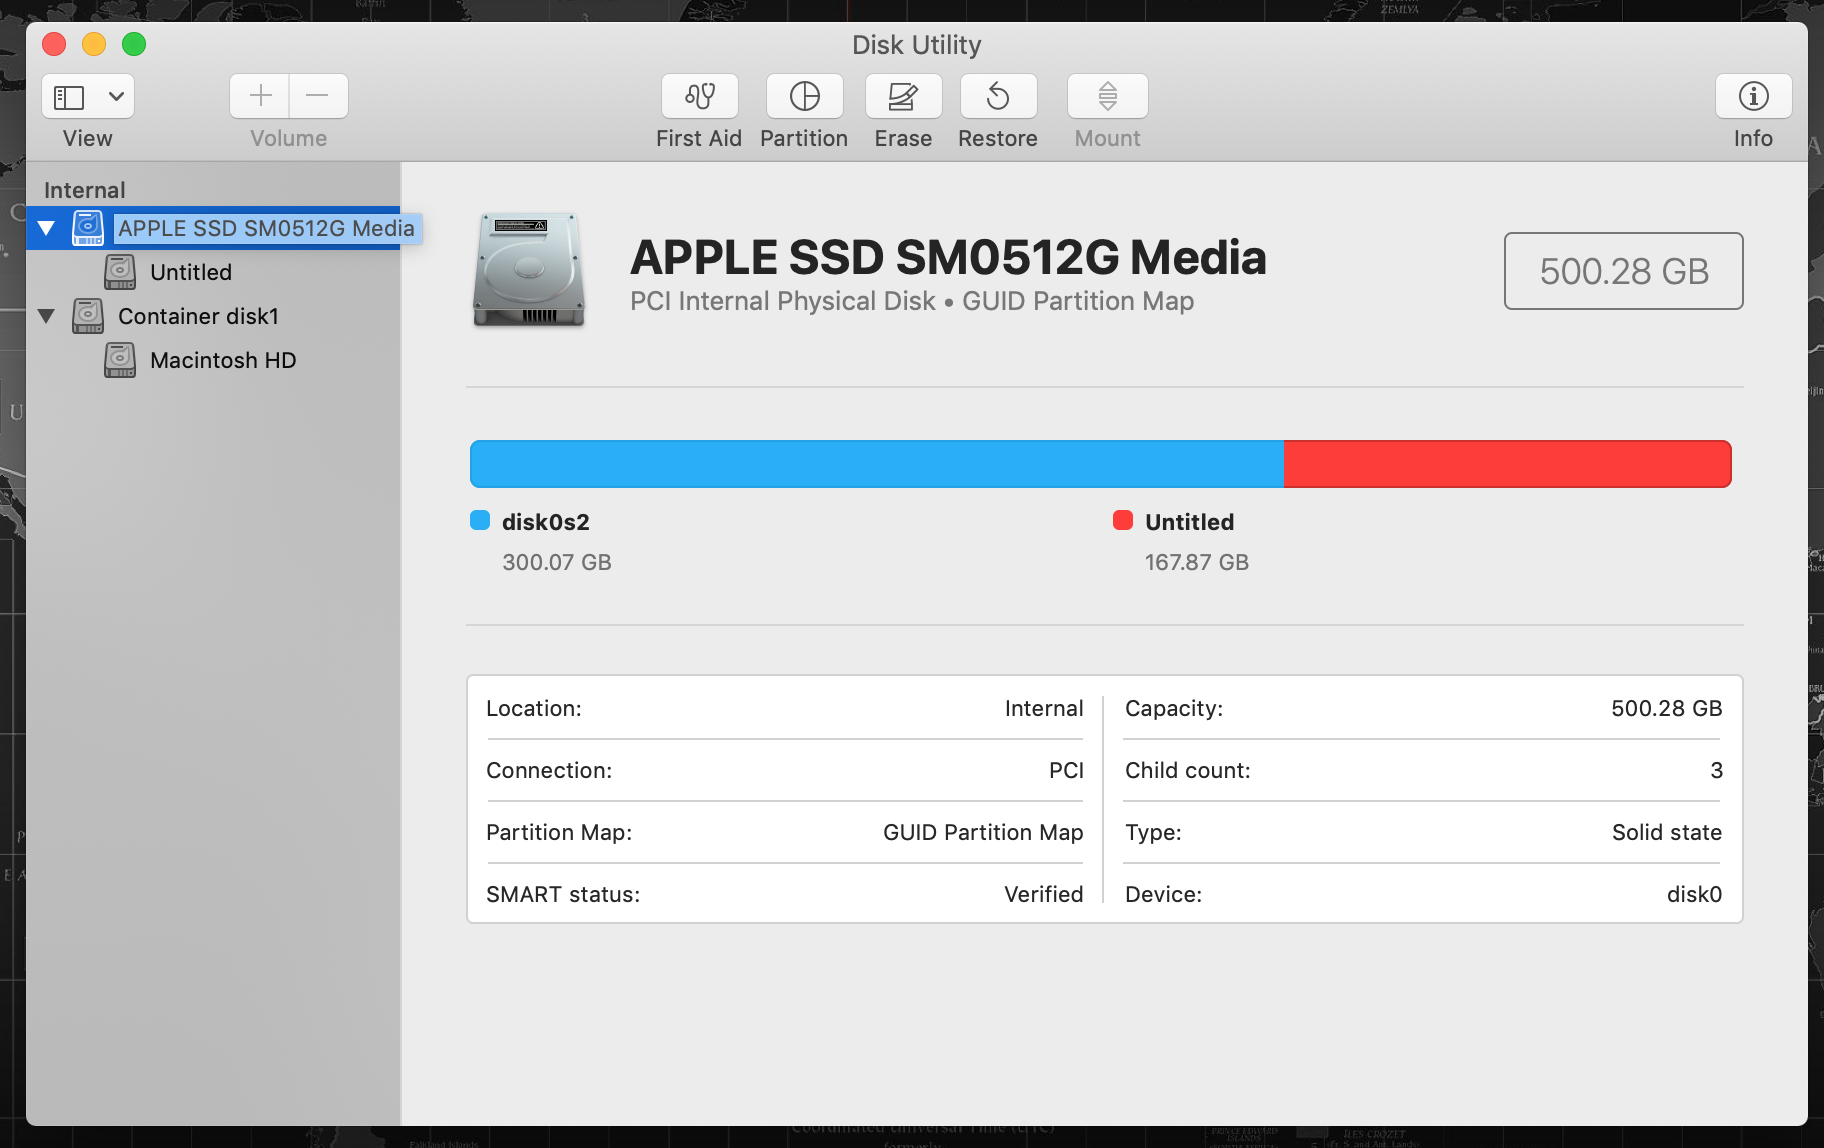Add a volume with plus button
This screenshot has width=1824, height=1148.
(260, 96)
